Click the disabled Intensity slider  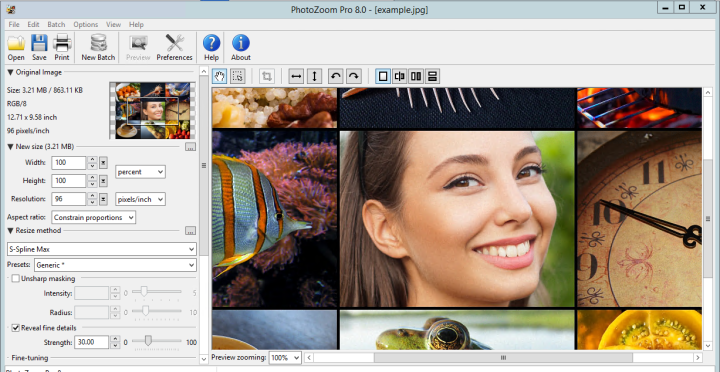click(x=157, y=292)
